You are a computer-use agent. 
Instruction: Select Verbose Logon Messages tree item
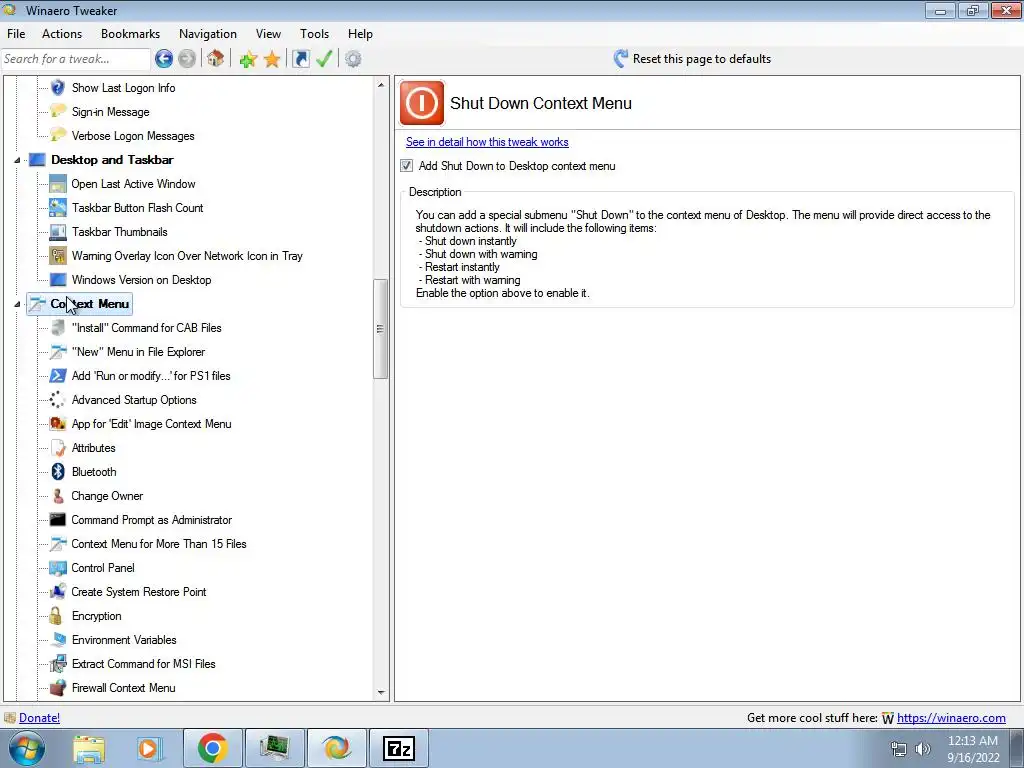click(x=133, y=136)
